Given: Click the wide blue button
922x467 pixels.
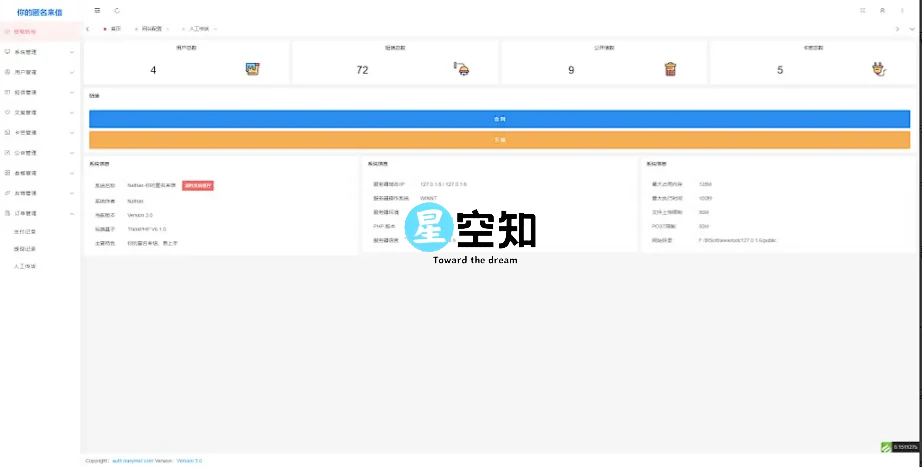Looking at the screenshot, I should coord(499,119).
